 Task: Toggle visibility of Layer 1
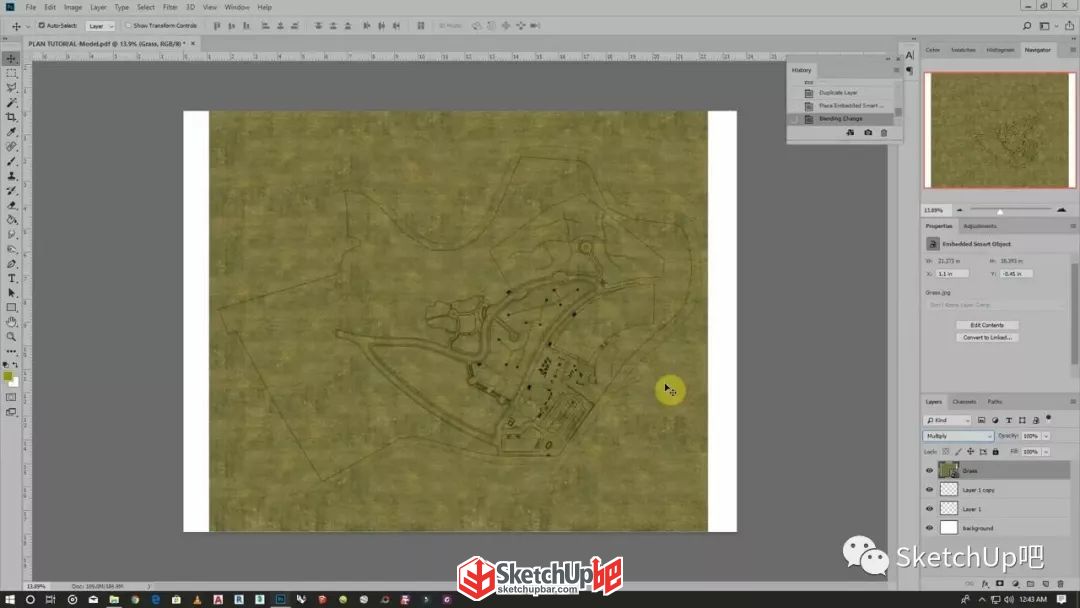tap(929, 509)
